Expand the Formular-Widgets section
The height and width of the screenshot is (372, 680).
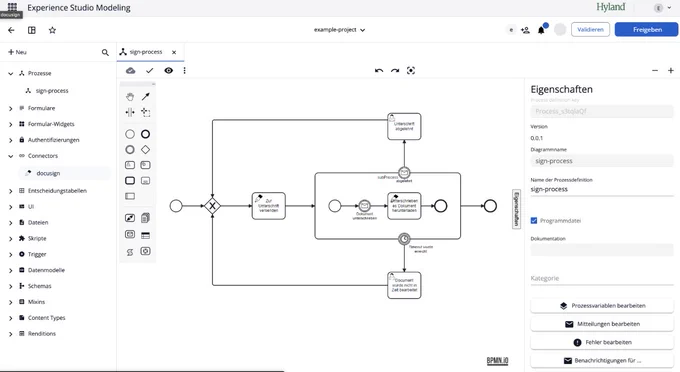[x=11, y=124]
